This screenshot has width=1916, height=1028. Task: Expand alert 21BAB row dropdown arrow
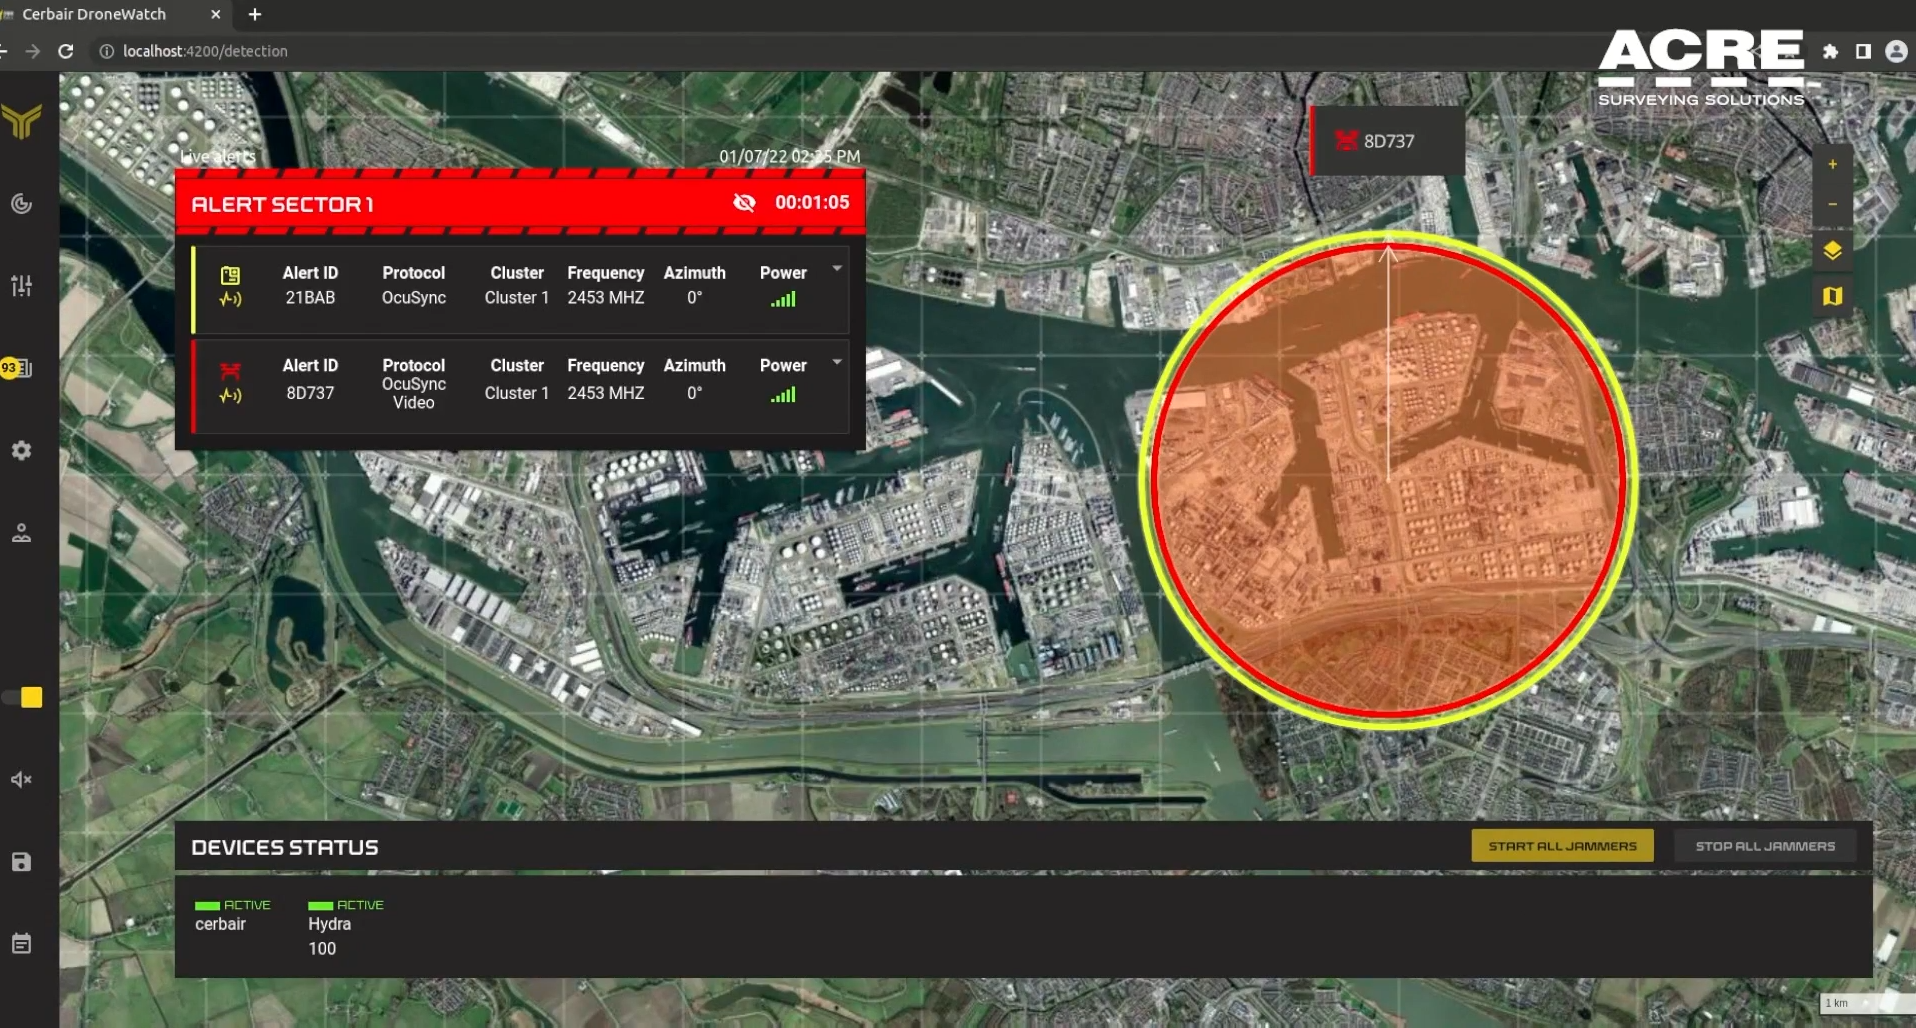point(837,269)
